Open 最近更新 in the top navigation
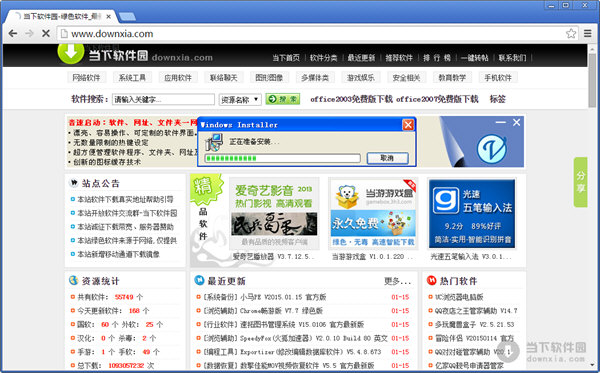 pyautogui.click(x=361, y=58)
